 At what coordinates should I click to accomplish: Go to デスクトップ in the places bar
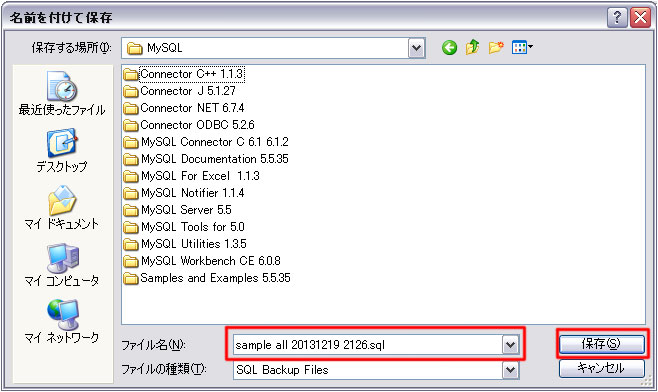click(62, 151)
